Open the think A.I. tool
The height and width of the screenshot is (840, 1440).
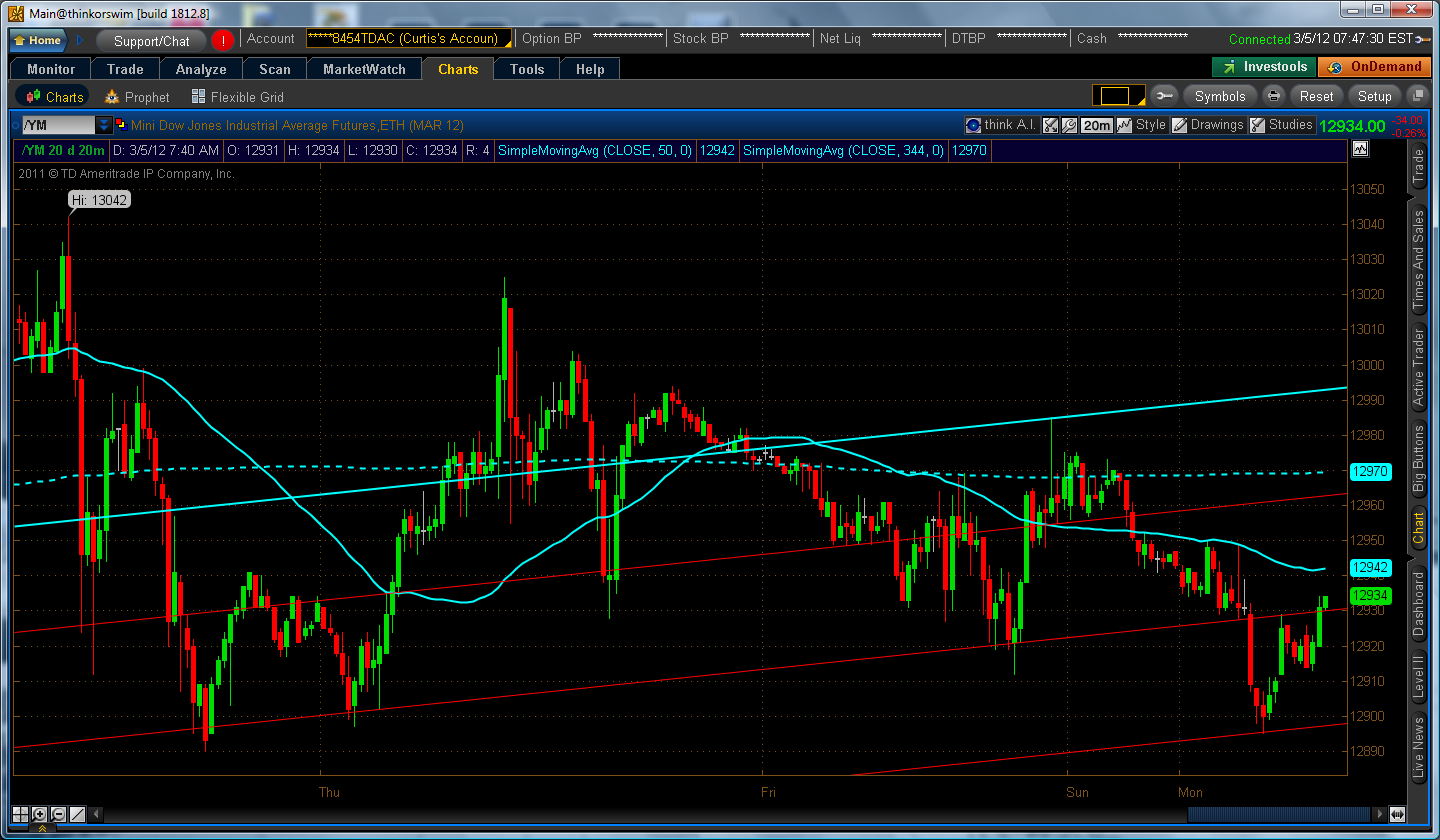pyautogui.click(x=1002, y=125)
